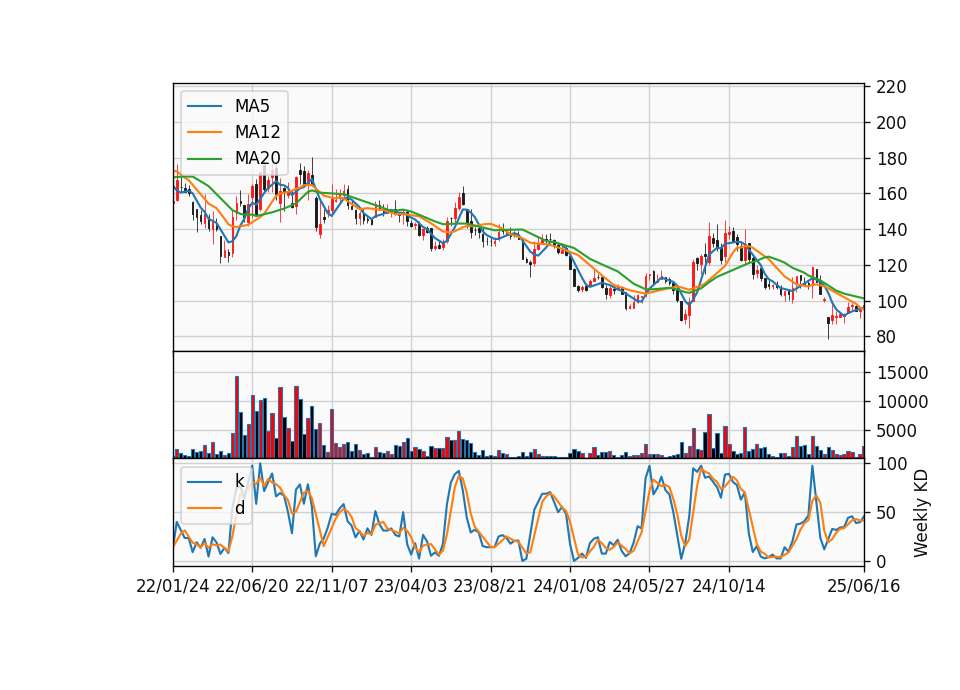Click the 25/06/16 date label
This screenshot has height=690, width=960.
(864, 586)
